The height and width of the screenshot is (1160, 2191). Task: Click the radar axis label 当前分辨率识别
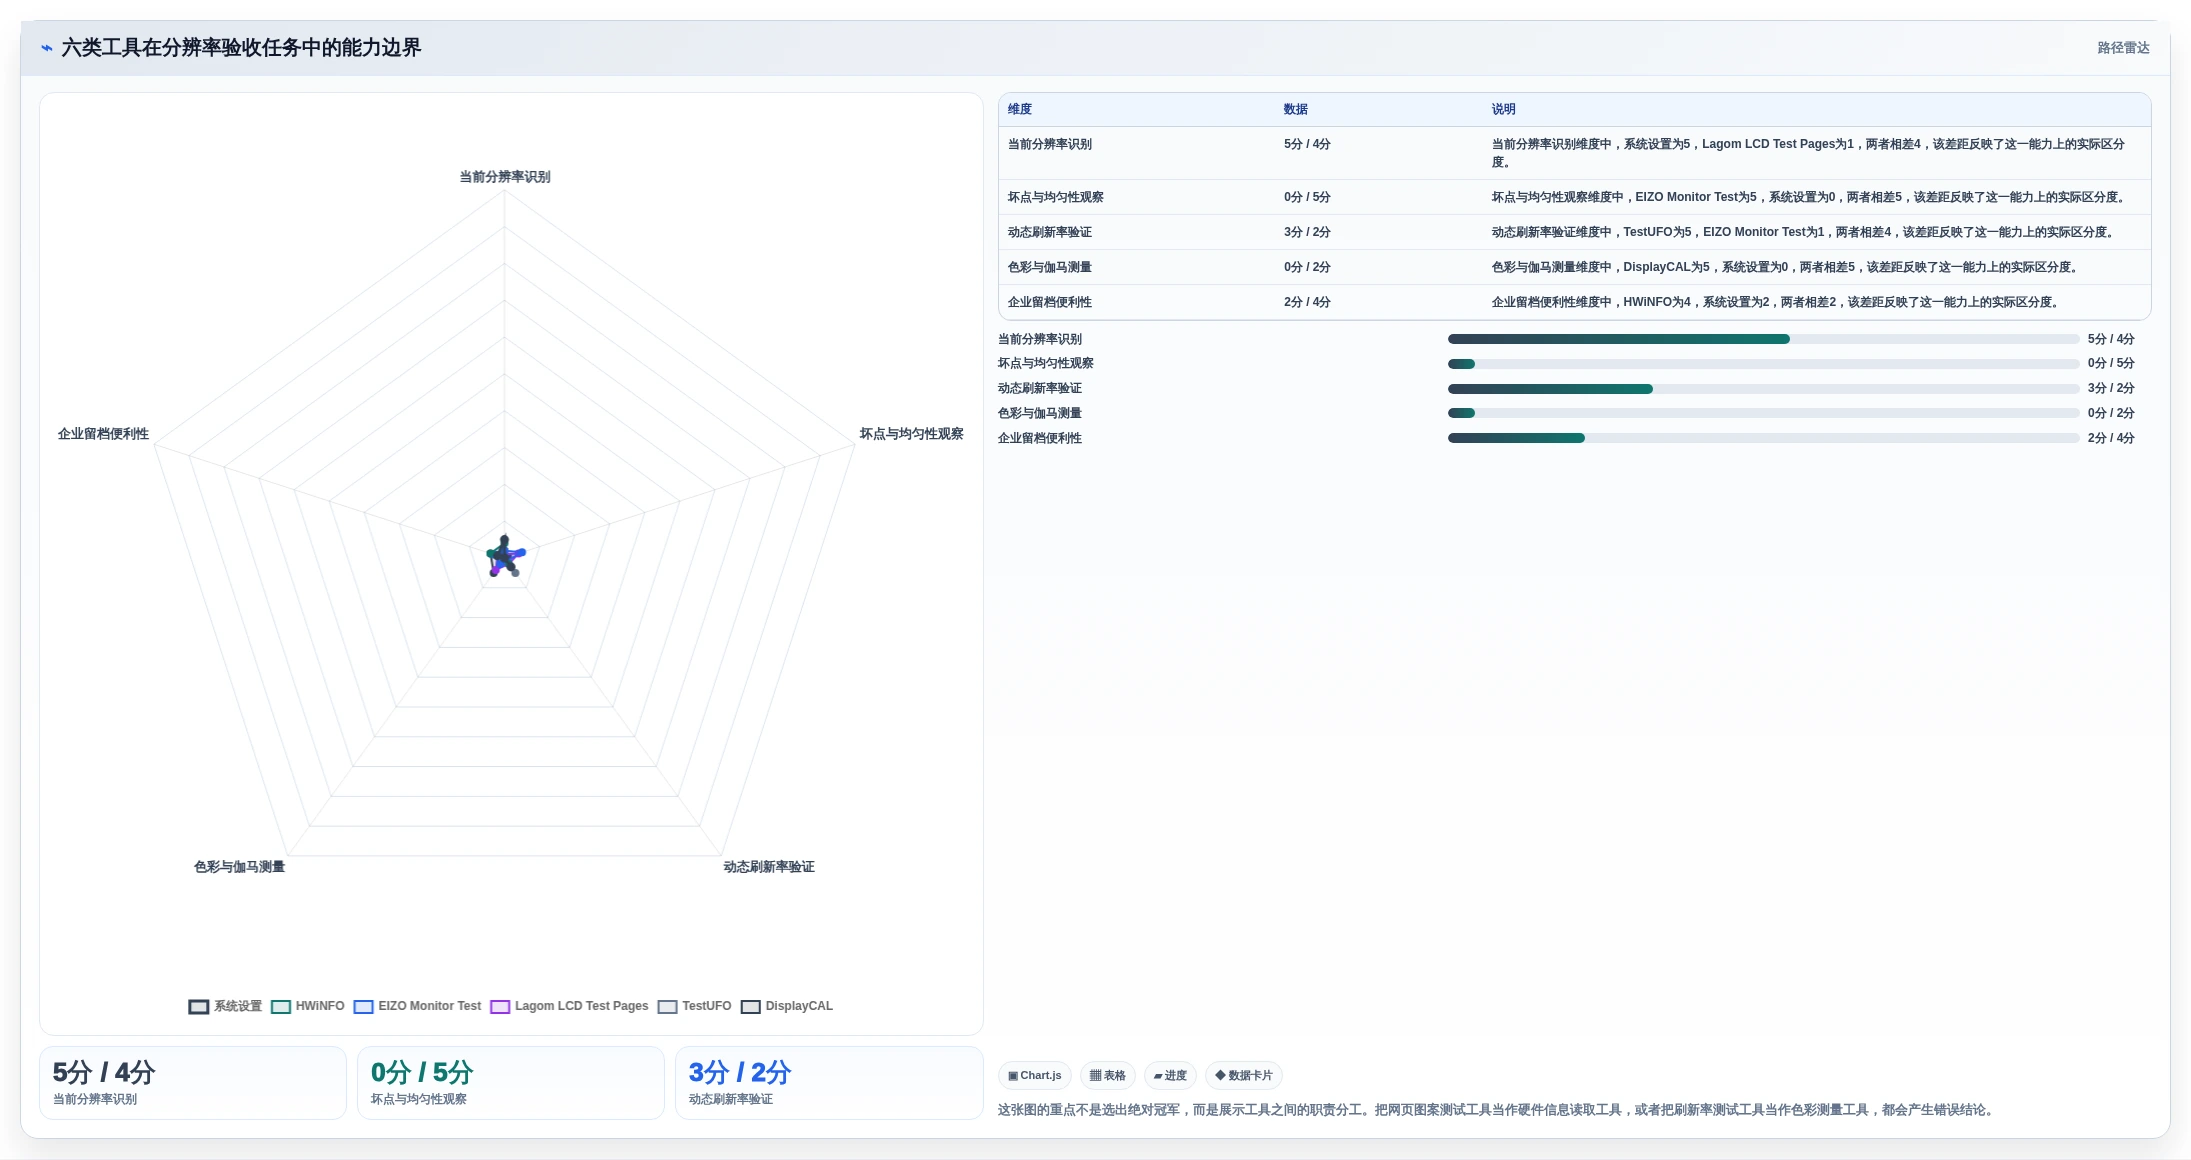click(505, 177)
